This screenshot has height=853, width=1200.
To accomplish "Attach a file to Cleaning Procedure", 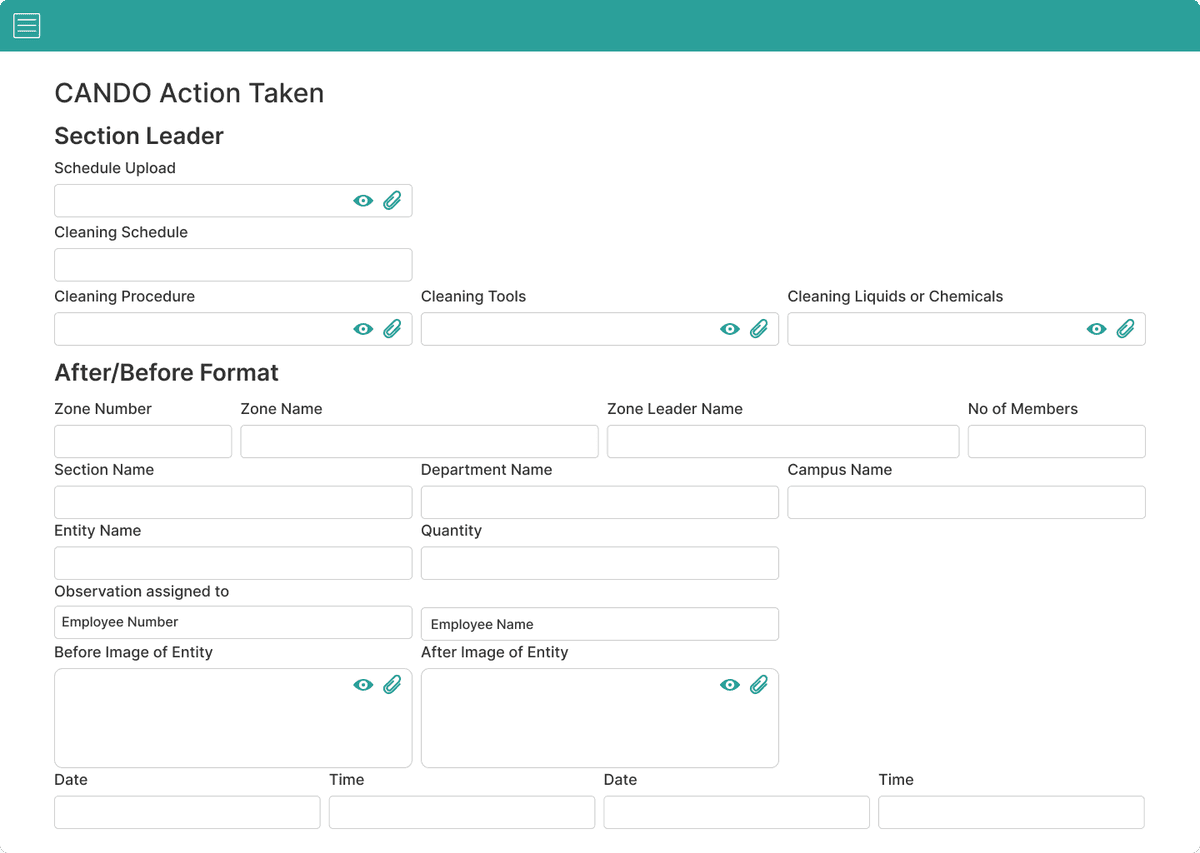I will tap(392, 329).
